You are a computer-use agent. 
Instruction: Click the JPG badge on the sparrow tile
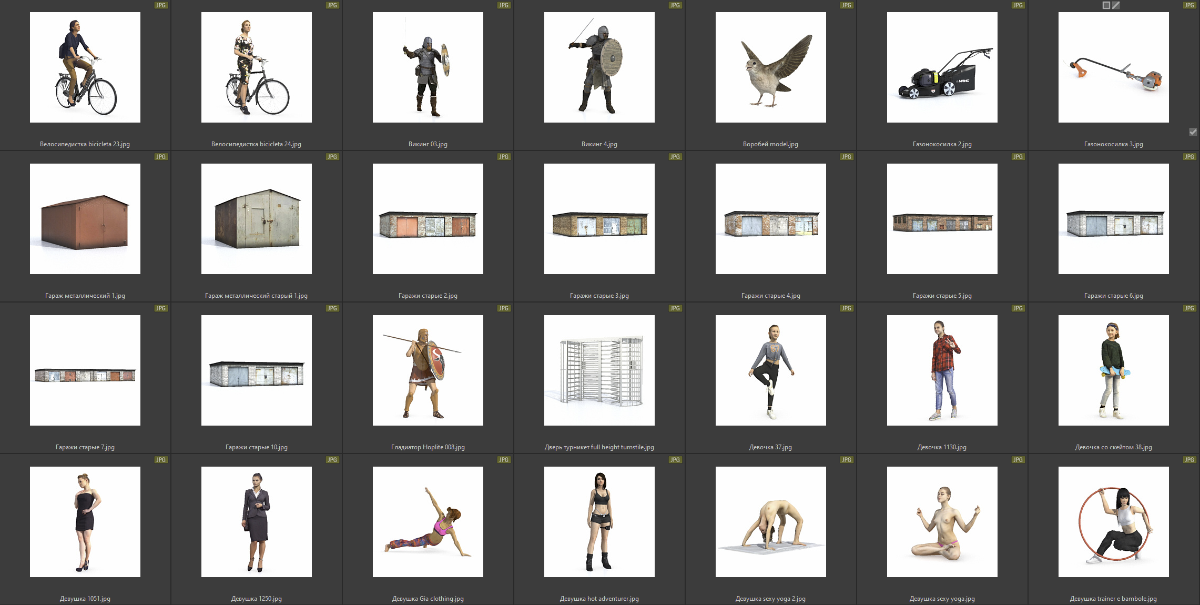tap(846, 6)
